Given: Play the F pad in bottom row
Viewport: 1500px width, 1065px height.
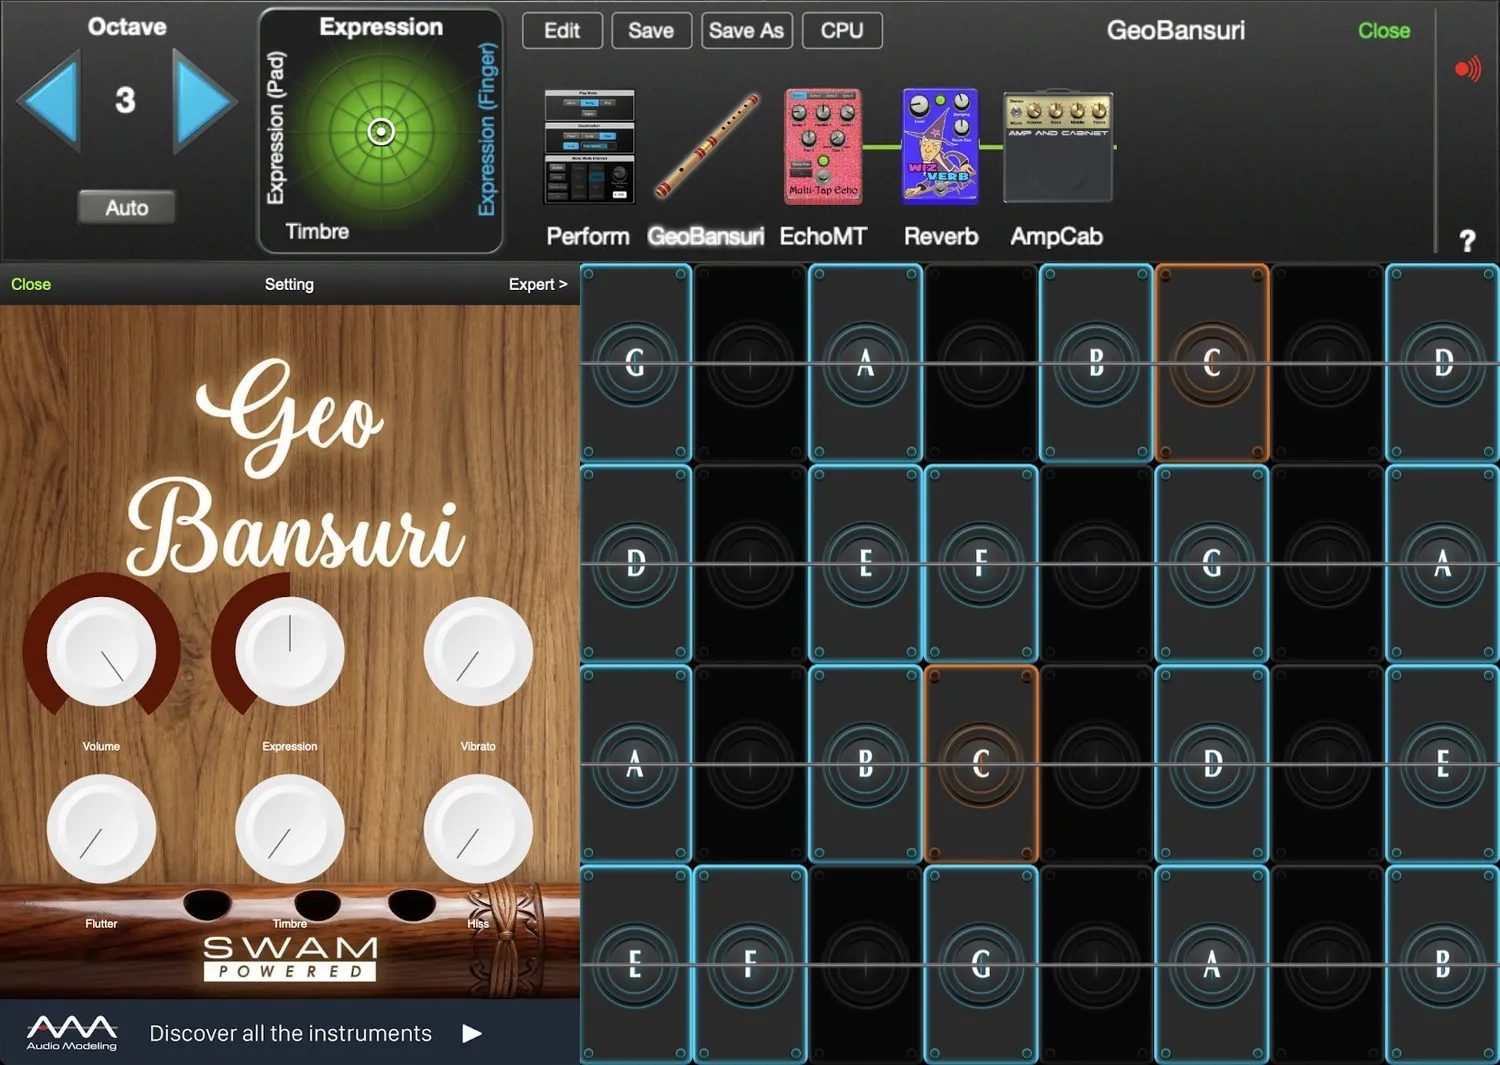Looking at the screenshot, I should (750, 964).
